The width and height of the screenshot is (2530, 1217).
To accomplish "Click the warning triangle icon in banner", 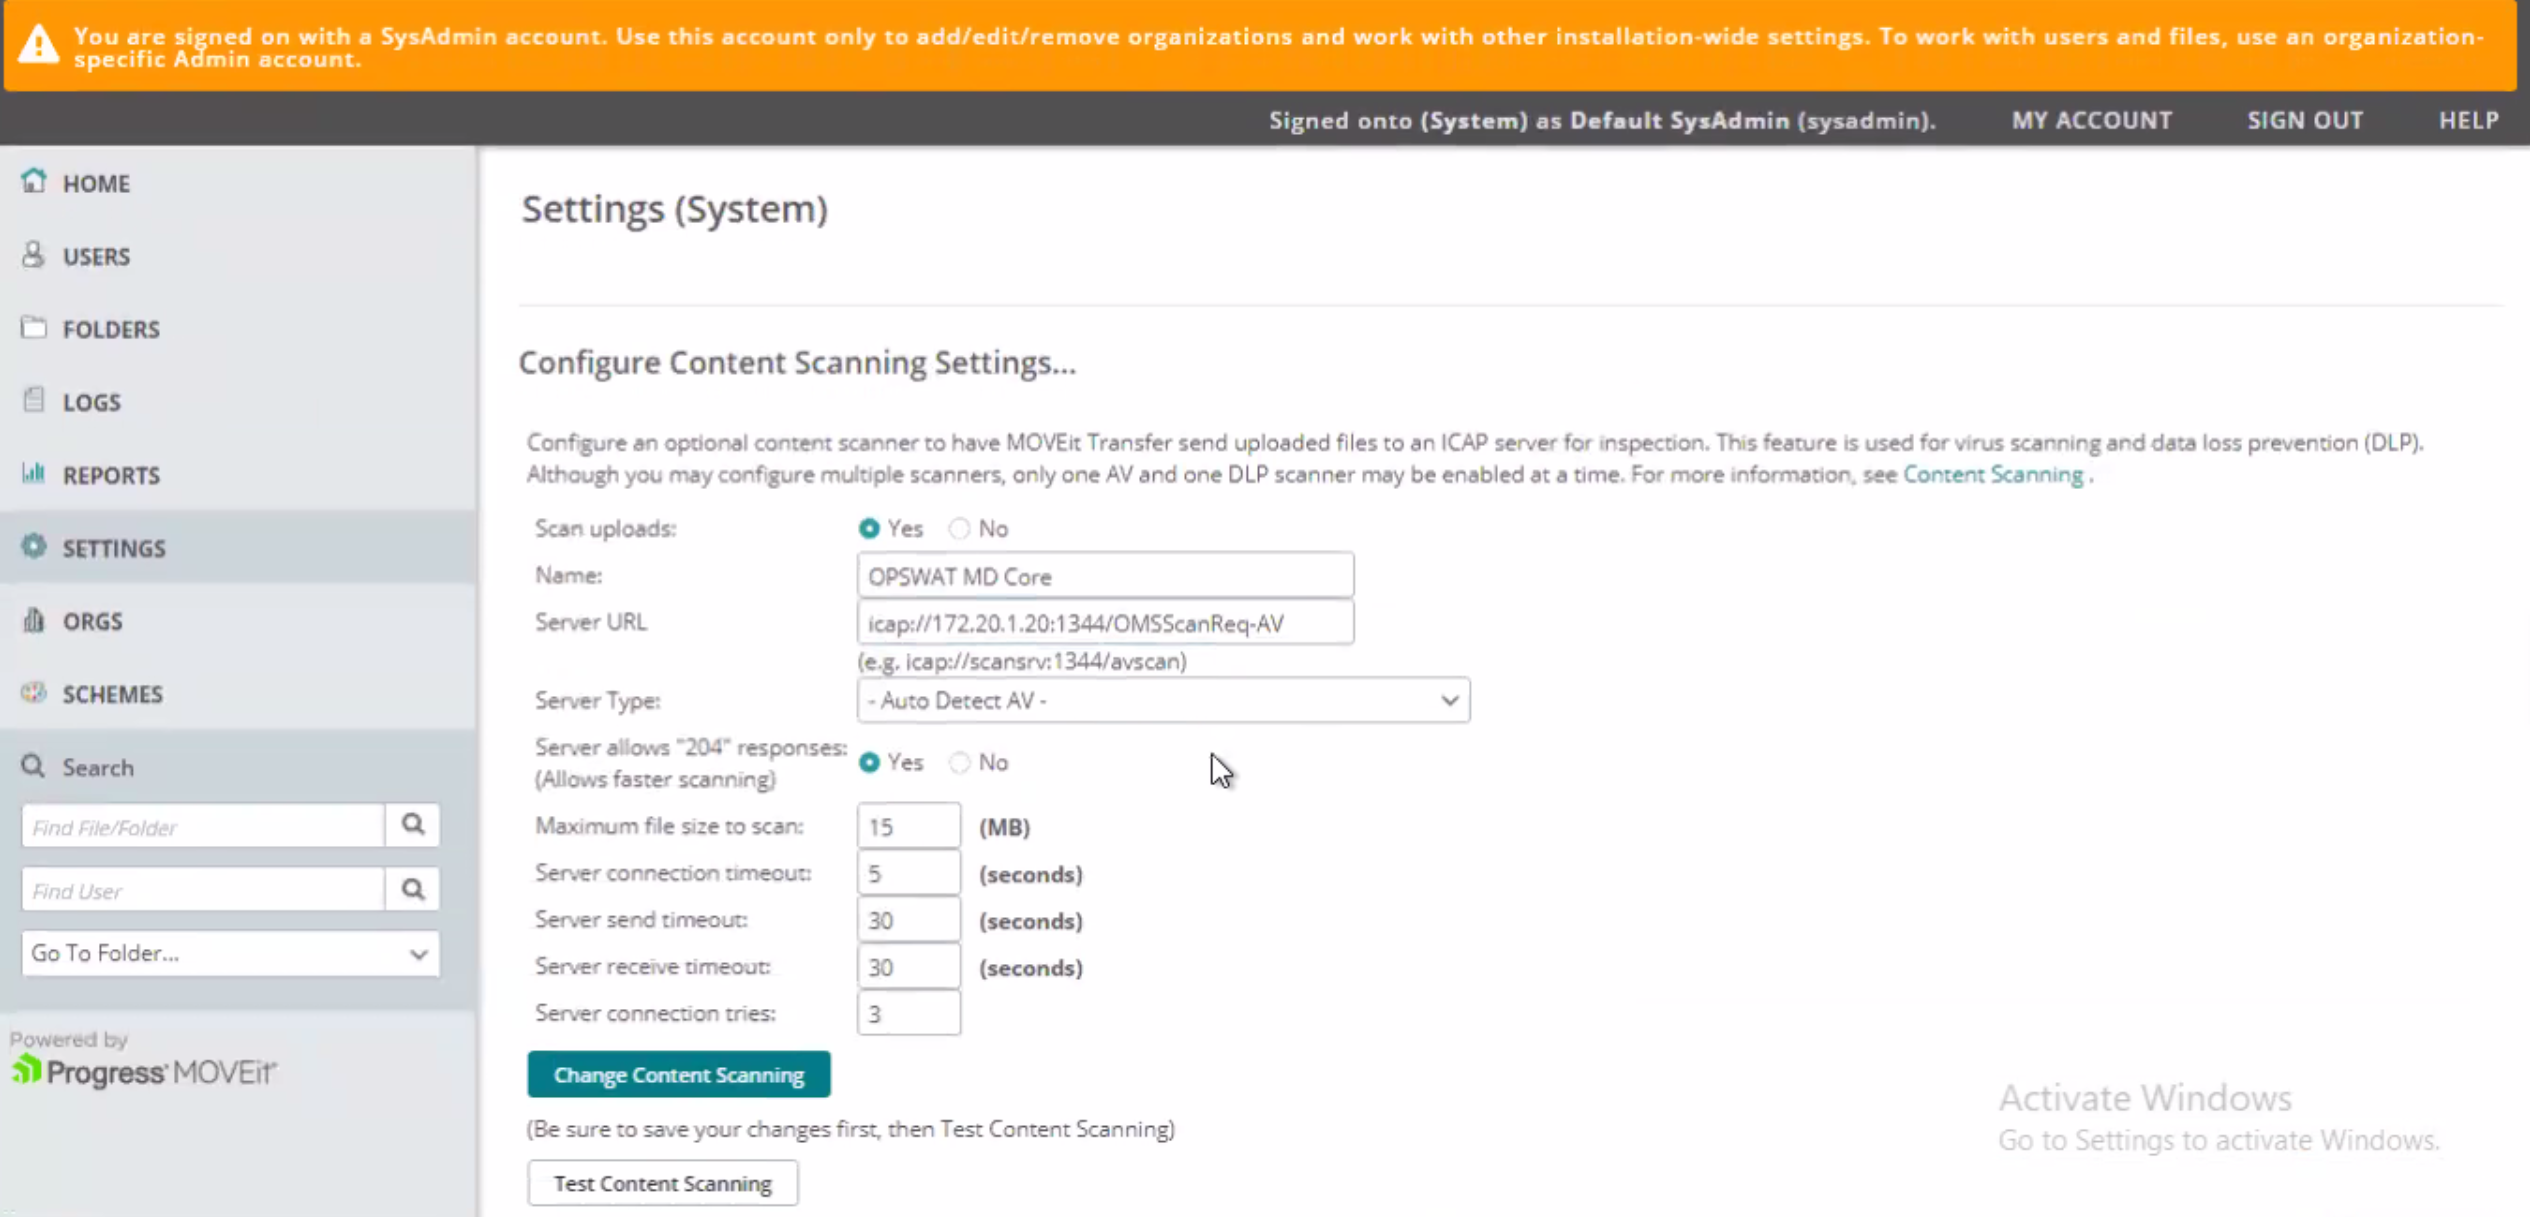I will click(x=38, y=44).
